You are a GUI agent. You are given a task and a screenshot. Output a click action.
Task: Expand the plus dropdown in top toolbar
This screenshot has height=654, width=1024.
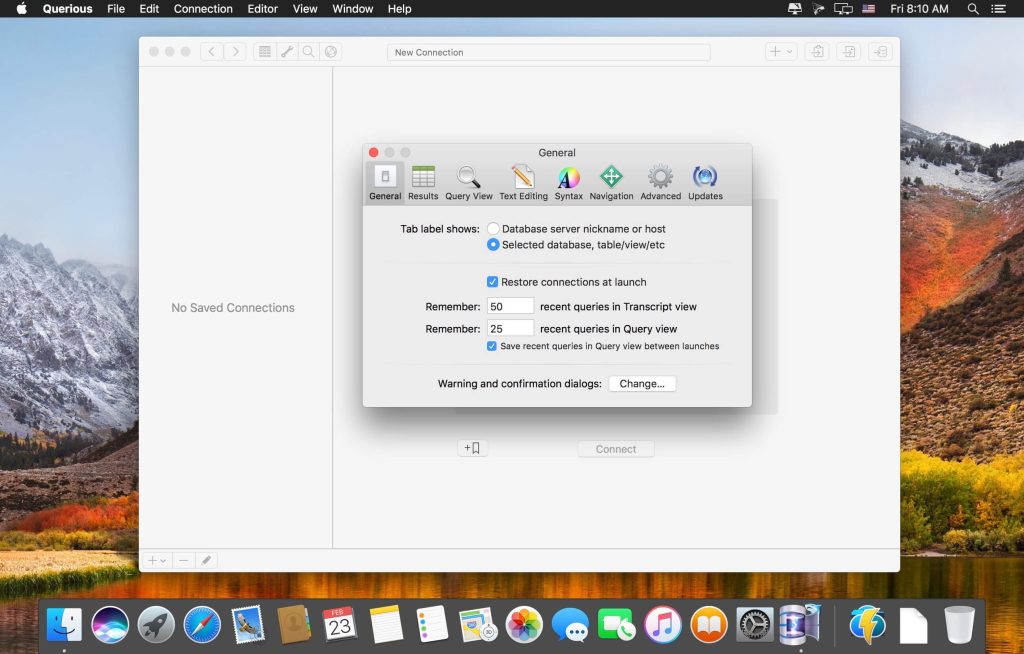(x=779, y=52)
